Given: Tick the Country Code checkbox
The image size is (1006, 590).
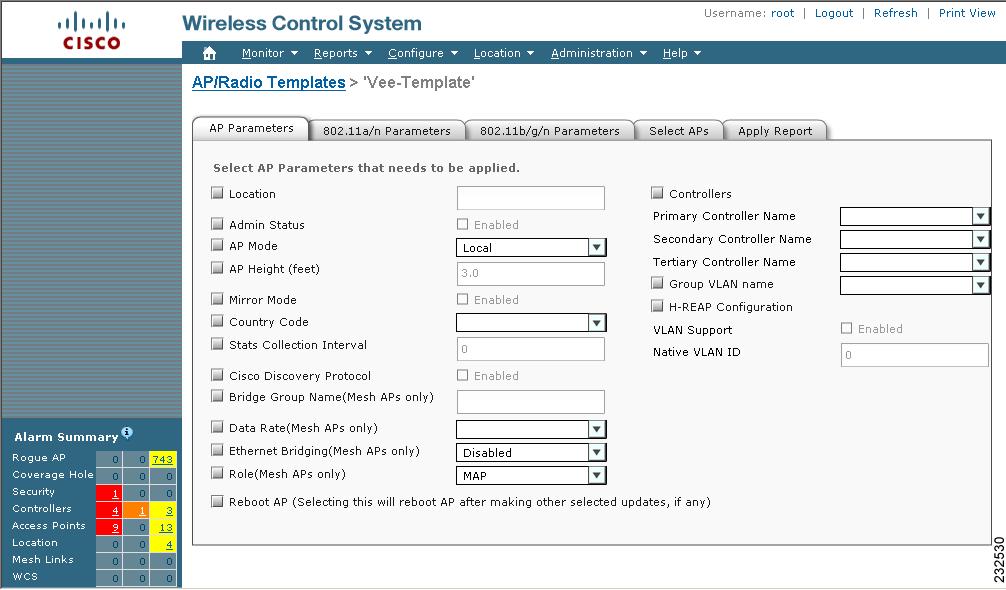Looking at the screenshot, I should (217, 321).
